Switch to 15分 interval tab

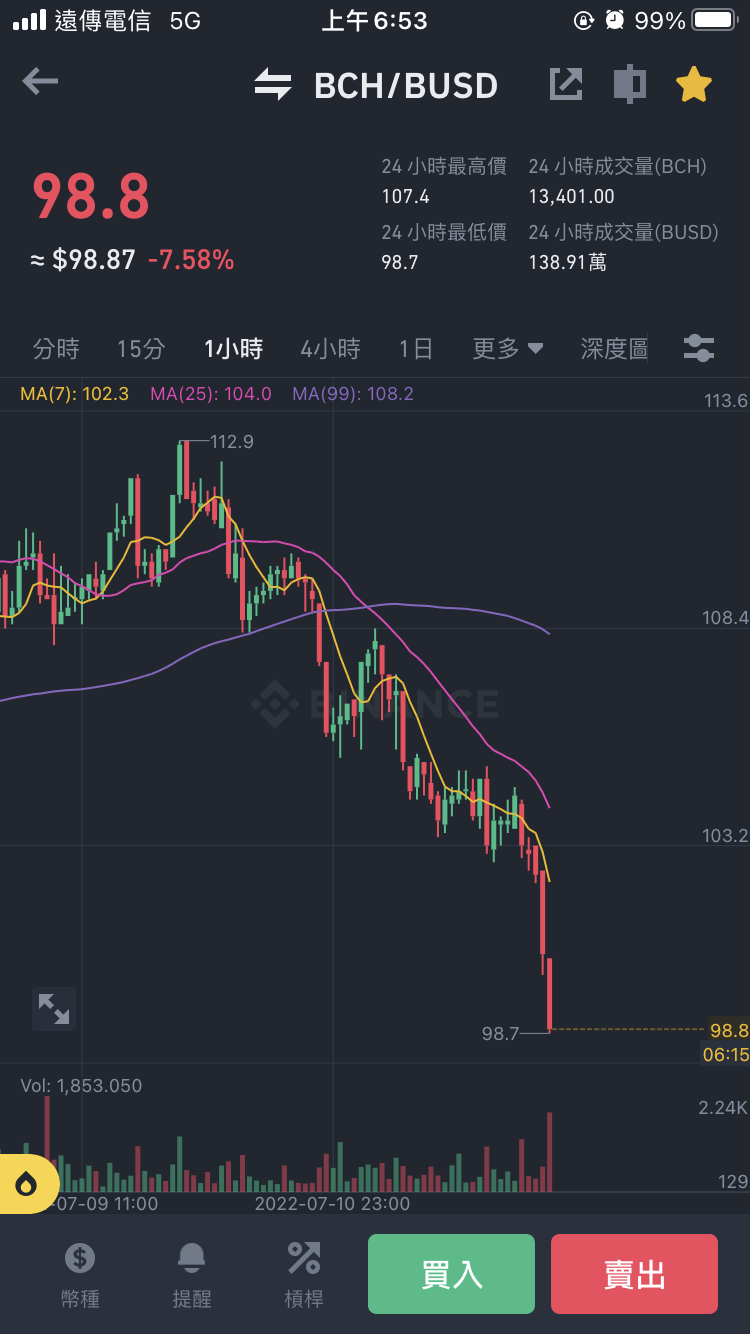[x=141, y=349]
